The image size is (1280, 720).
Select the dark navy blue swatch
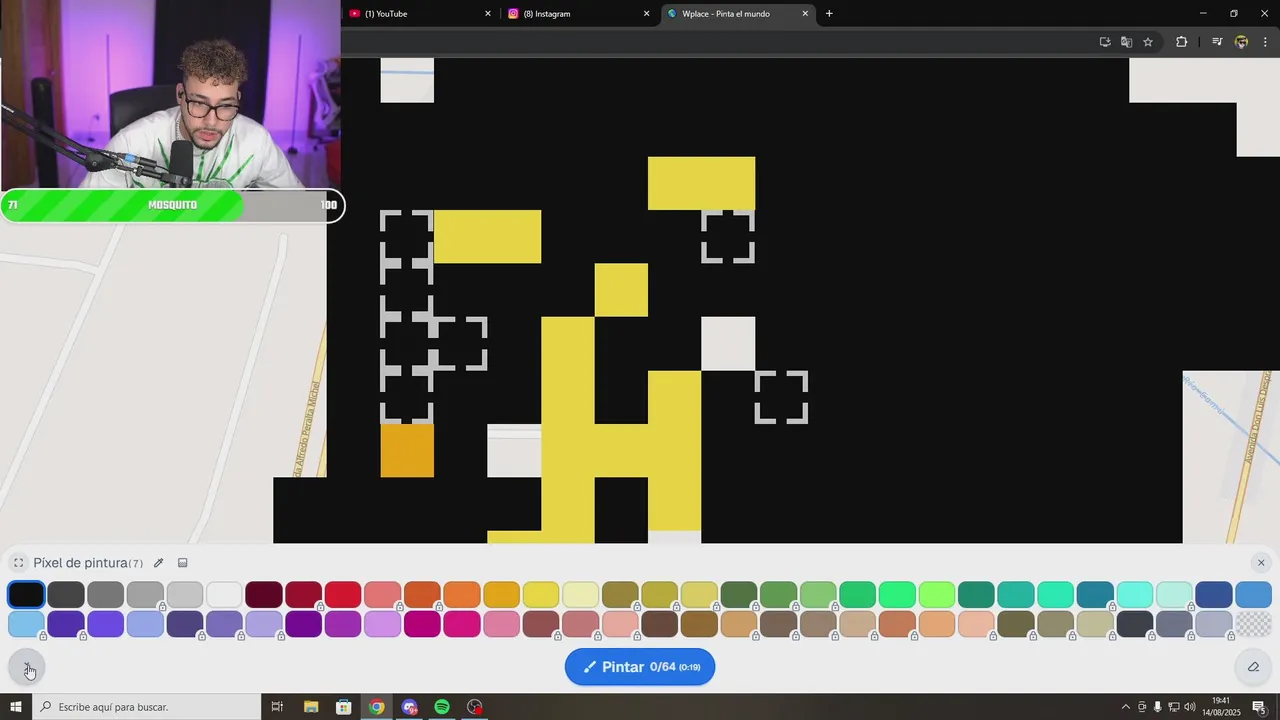pyautogui.click(x=1214, y=594)
